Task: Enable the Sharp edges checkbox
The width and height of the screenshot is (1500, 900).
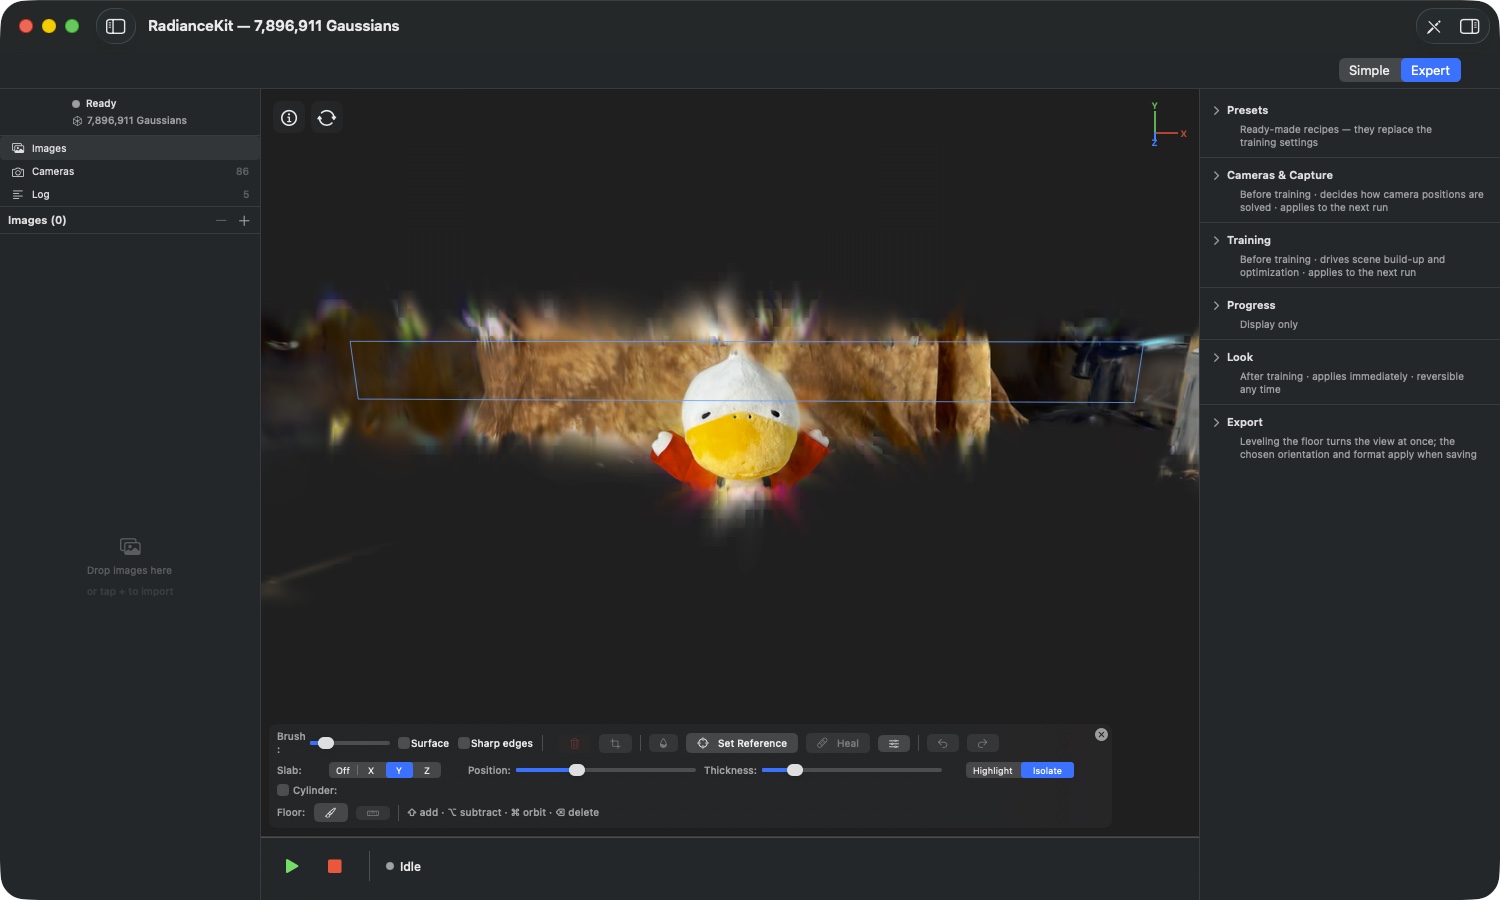Action: click(464, 743)
